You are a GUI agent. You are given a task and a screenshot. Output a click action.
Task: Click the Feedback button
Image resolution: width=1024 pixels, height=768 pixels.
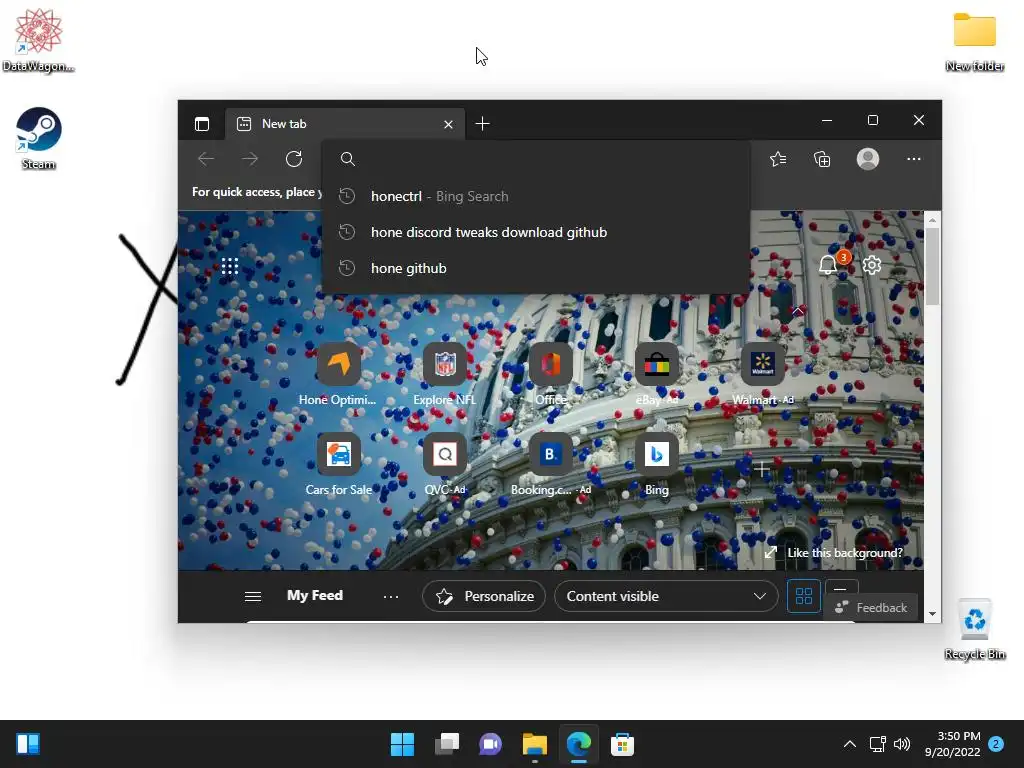[x=871, y=608]
